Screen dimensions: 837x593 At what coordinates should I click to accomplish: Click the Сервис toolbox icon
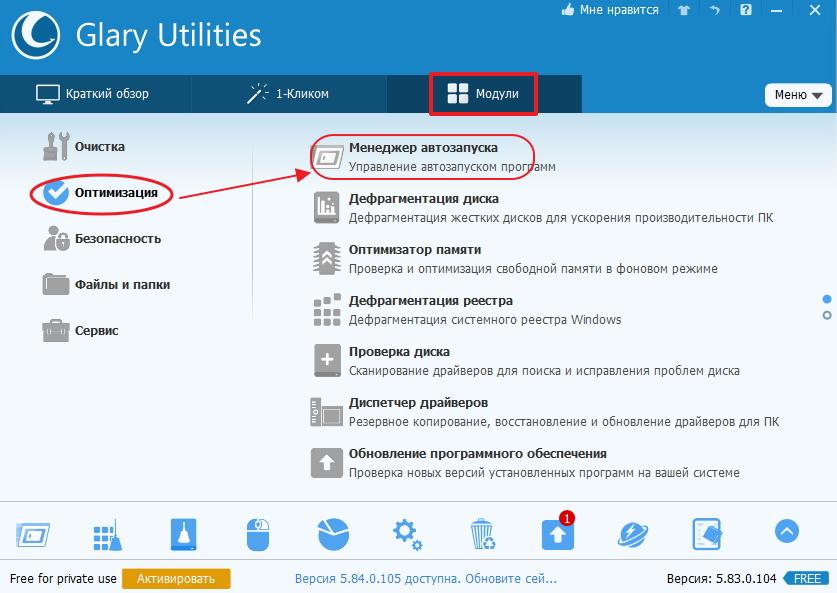pyautogui.click(x=56, y=330)
